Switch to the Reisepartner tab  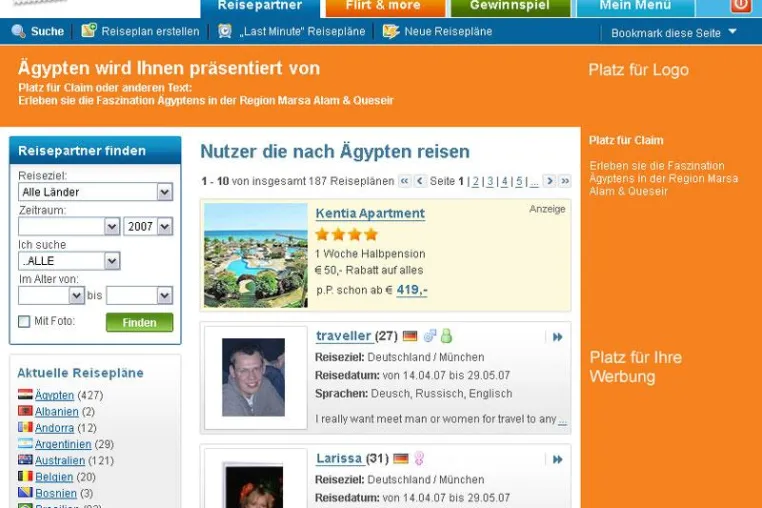pyautogui.click(x=260, y=7)
